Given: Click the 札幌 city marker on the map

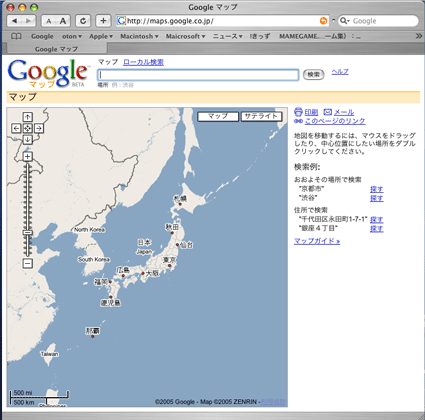Looking at the screenshot, I should 180,204.
